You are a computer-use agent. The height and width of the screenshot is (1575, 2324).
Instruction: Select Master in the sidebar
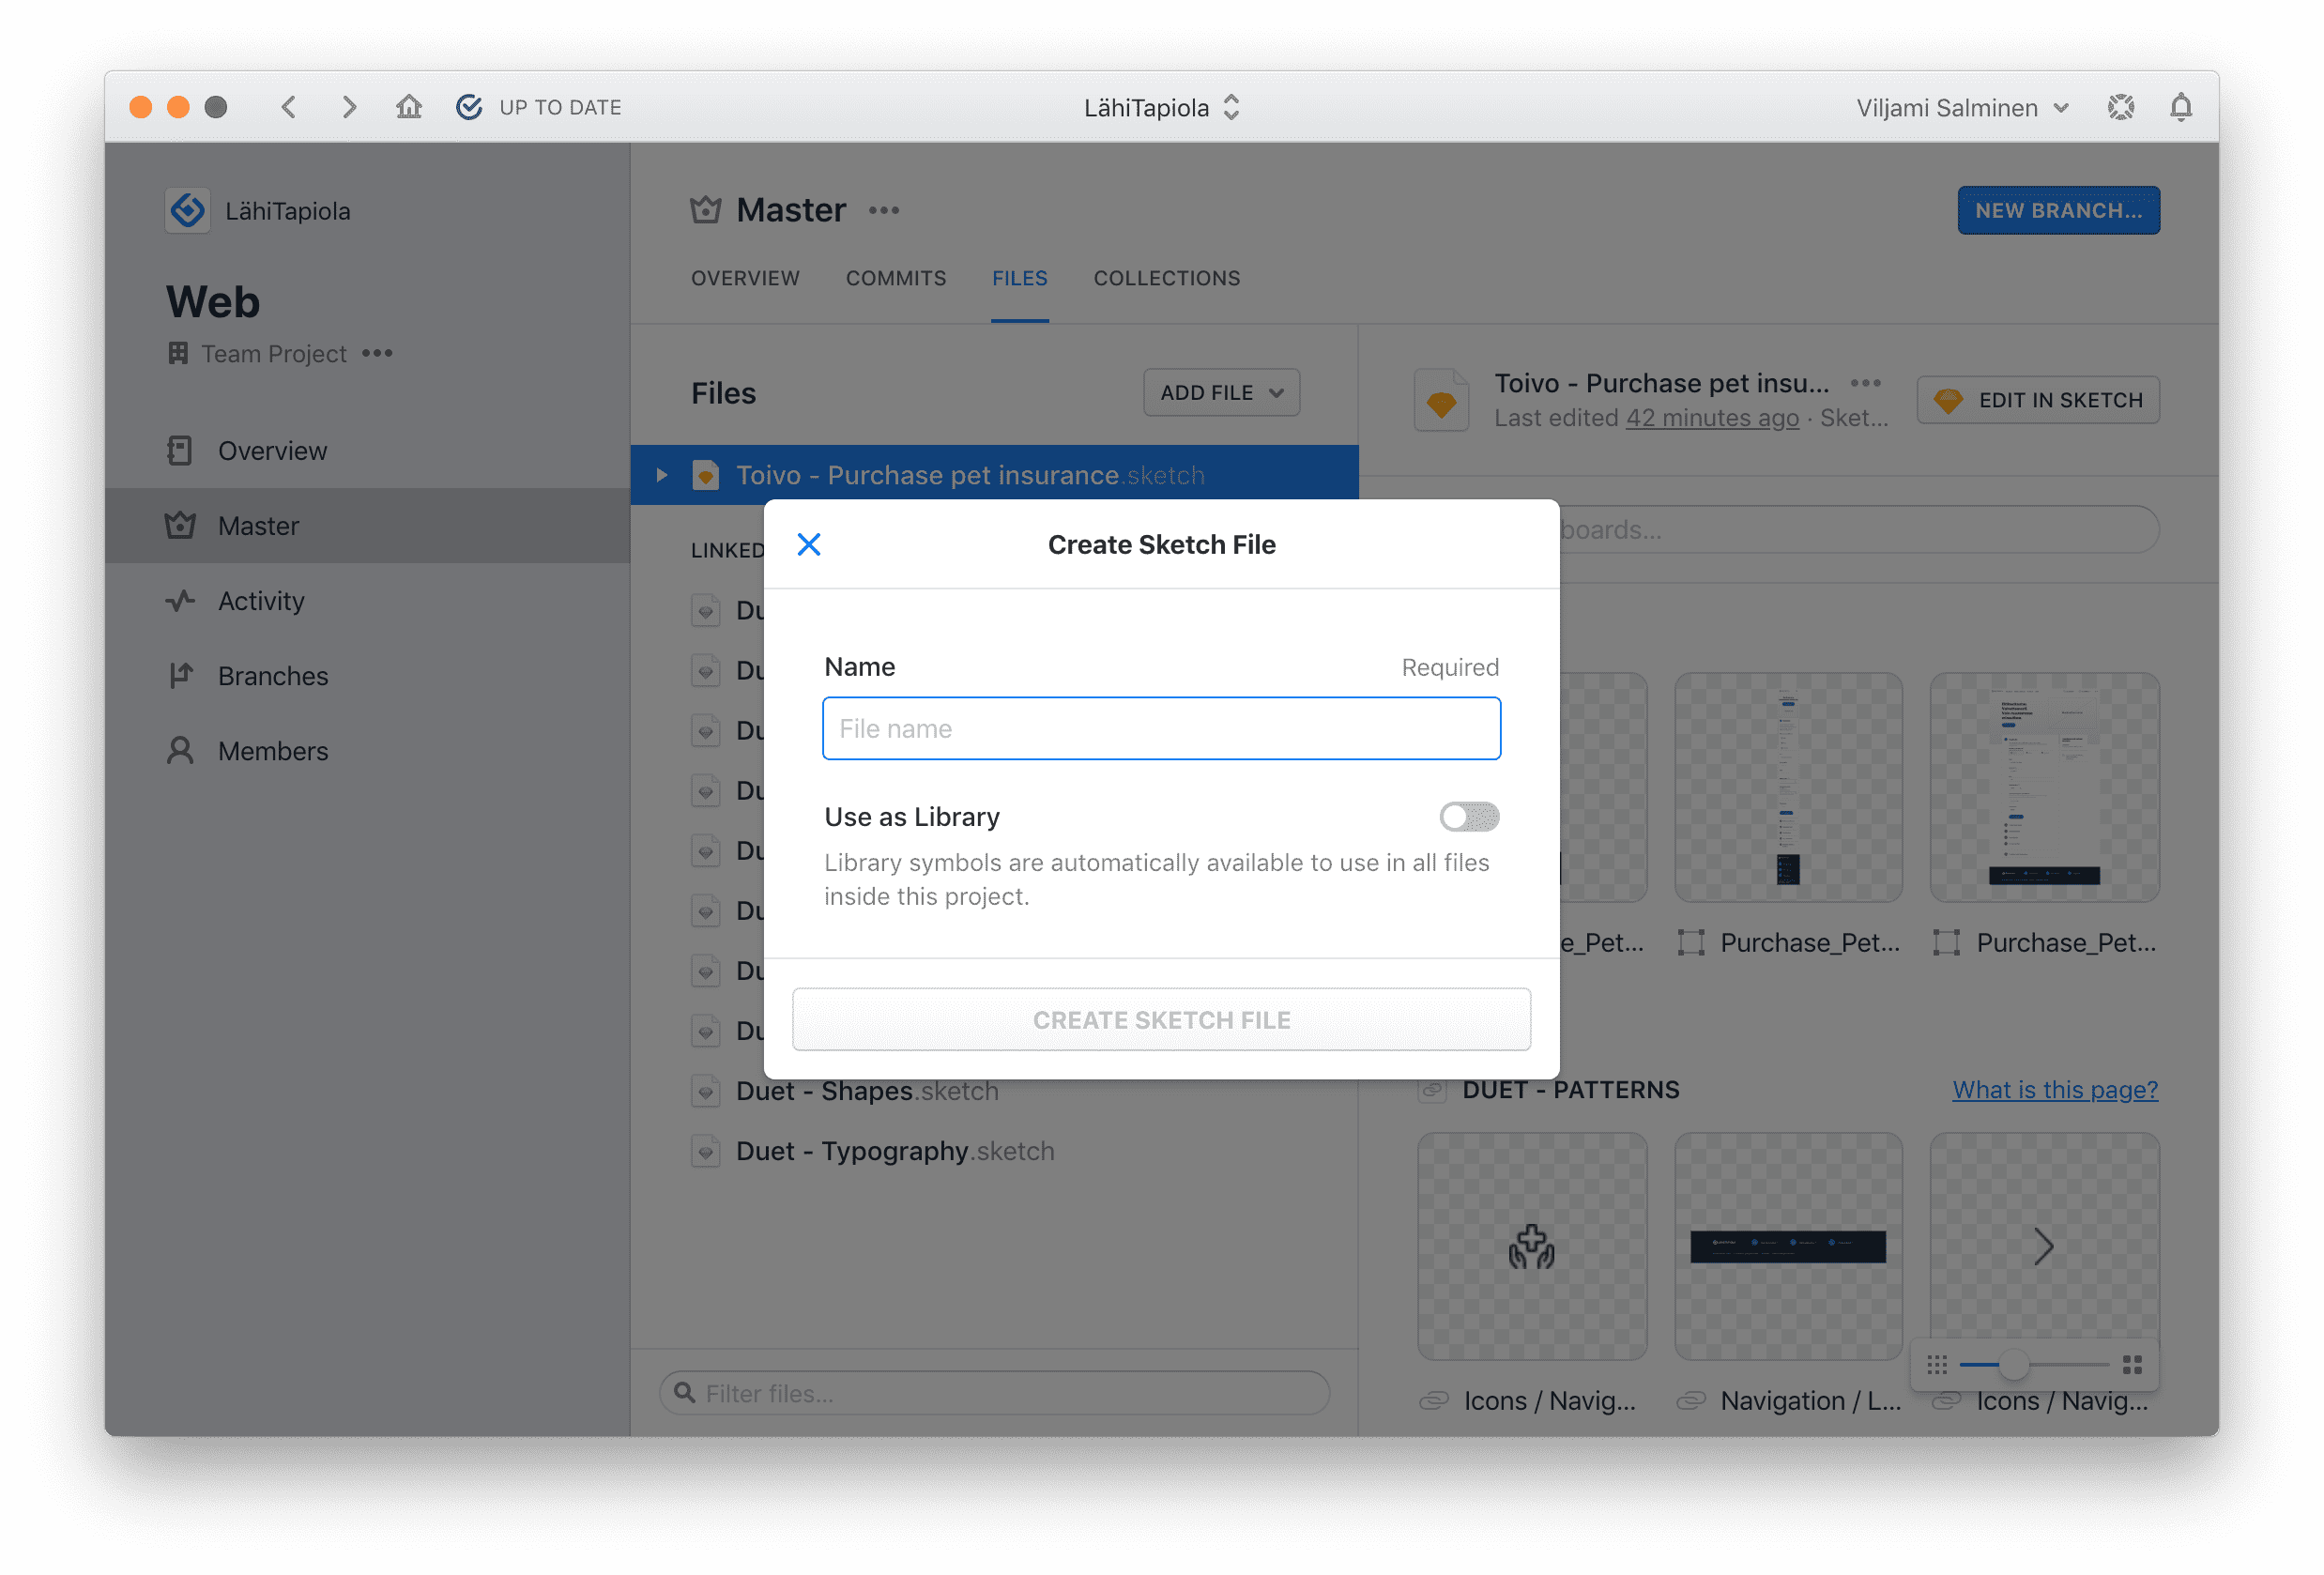(367, 525)
